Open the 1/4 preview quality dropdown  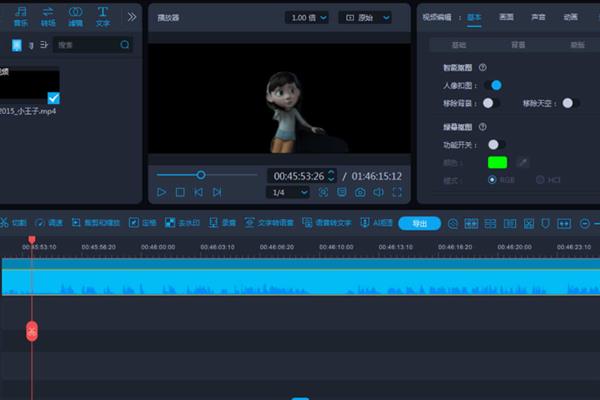pos(288,192)
